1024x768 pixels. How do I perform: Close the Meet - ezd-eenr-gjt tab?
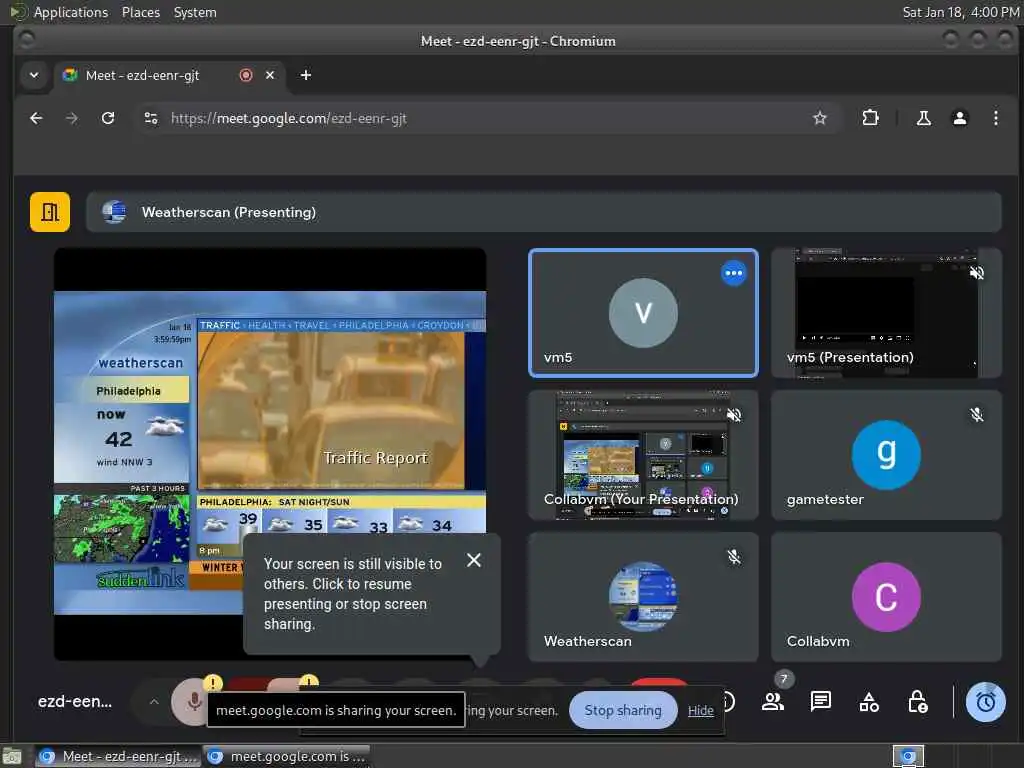(x=270, y=75)
